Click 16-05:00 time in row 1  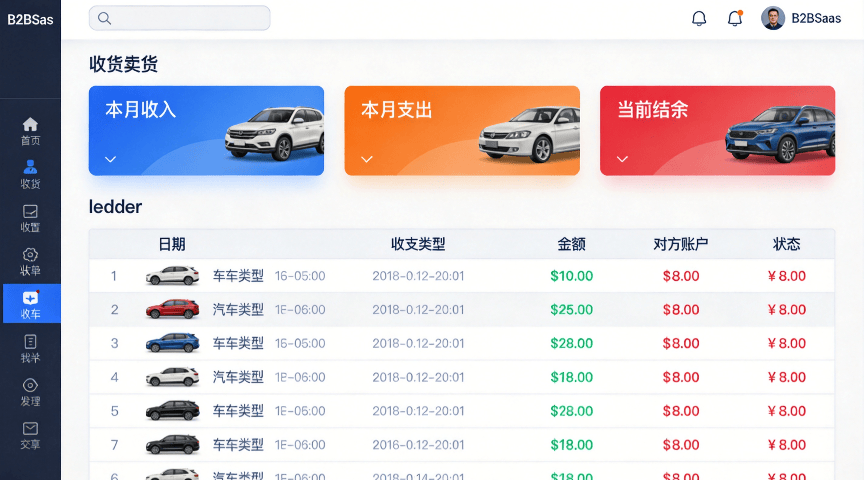click(x=300, y=276)
